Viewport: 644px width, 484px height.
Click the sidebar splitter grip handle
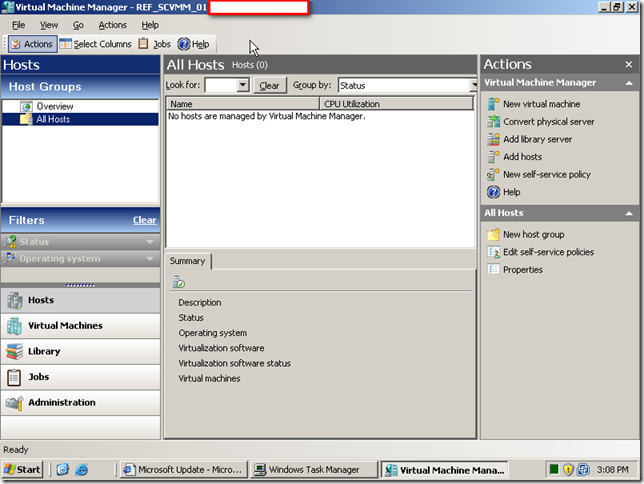point(80,285)
